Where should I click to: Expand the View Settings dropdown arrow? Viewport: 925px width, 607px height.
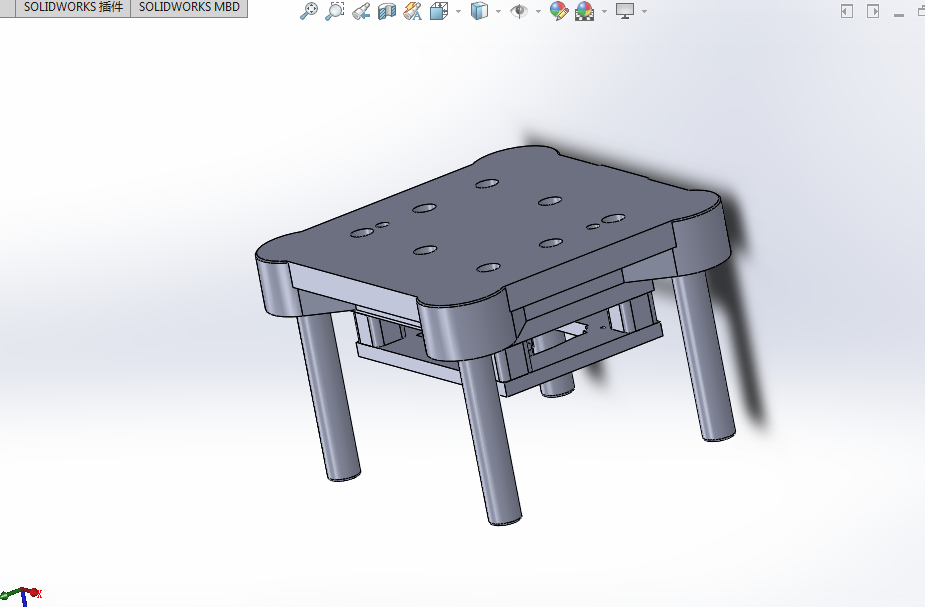point(644,11)
